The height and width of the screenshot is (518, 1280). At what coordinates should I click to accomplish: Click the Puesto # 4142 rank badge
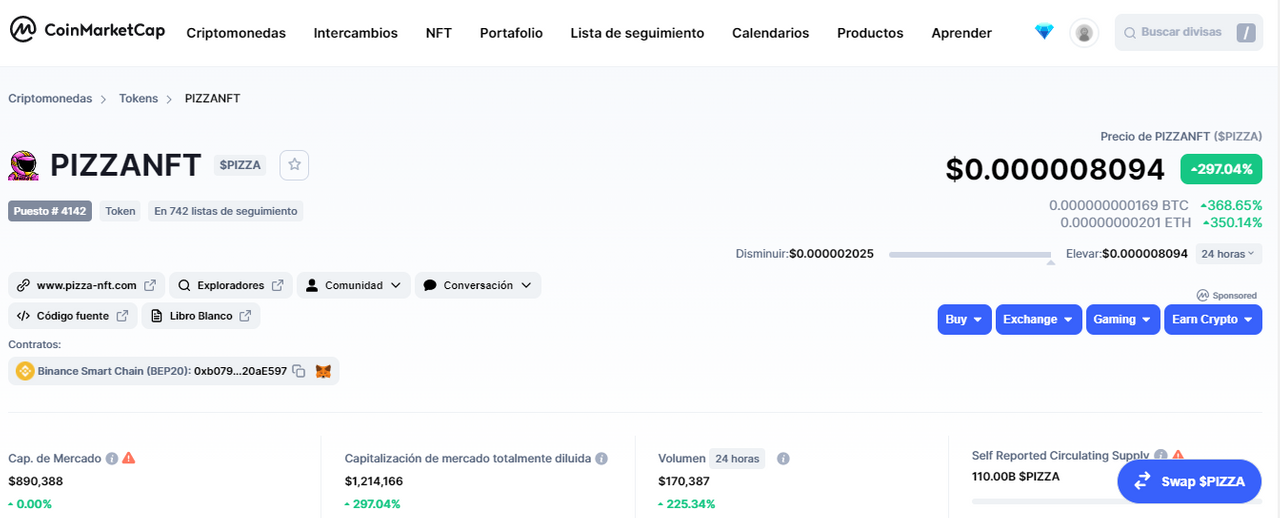pos(50,211)
